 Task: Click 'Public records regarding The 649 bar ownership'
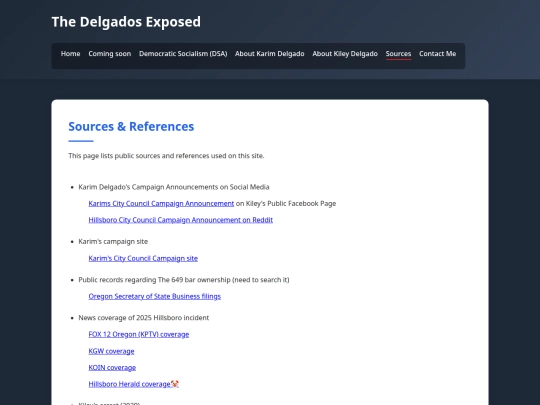click(x=155, y=280)
